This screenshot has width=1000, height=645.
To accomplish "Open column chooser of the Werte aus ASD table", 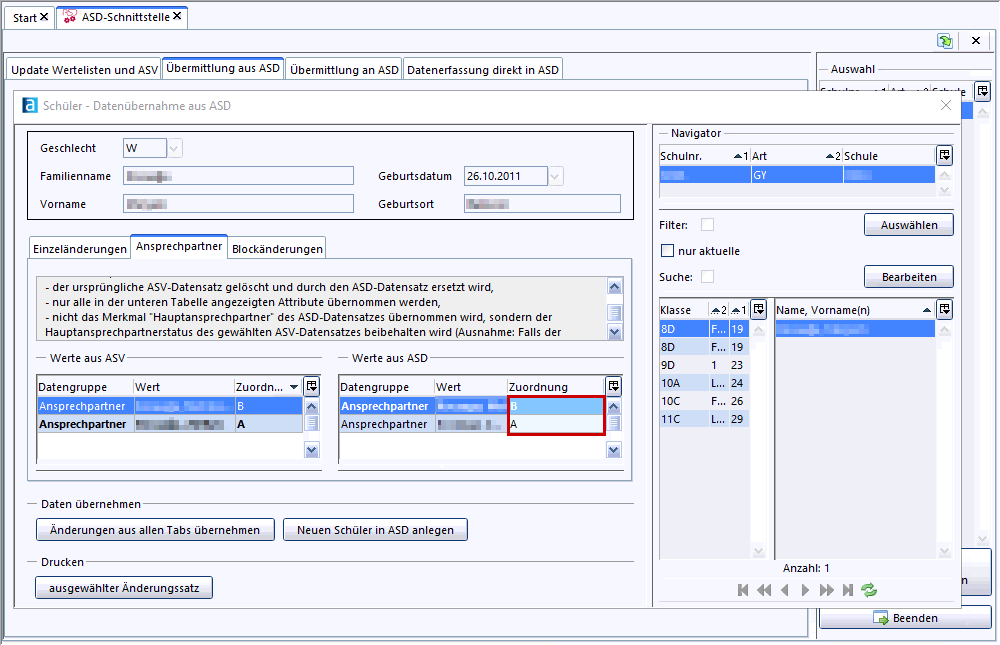I will point(613,386).
